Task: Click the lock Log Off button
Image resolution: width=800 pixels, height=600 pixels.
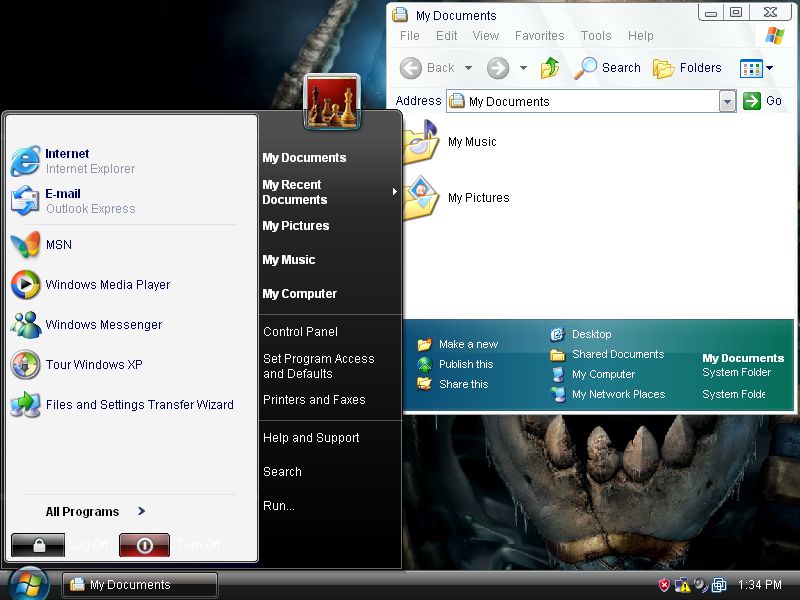Action: tap(38, 545)
